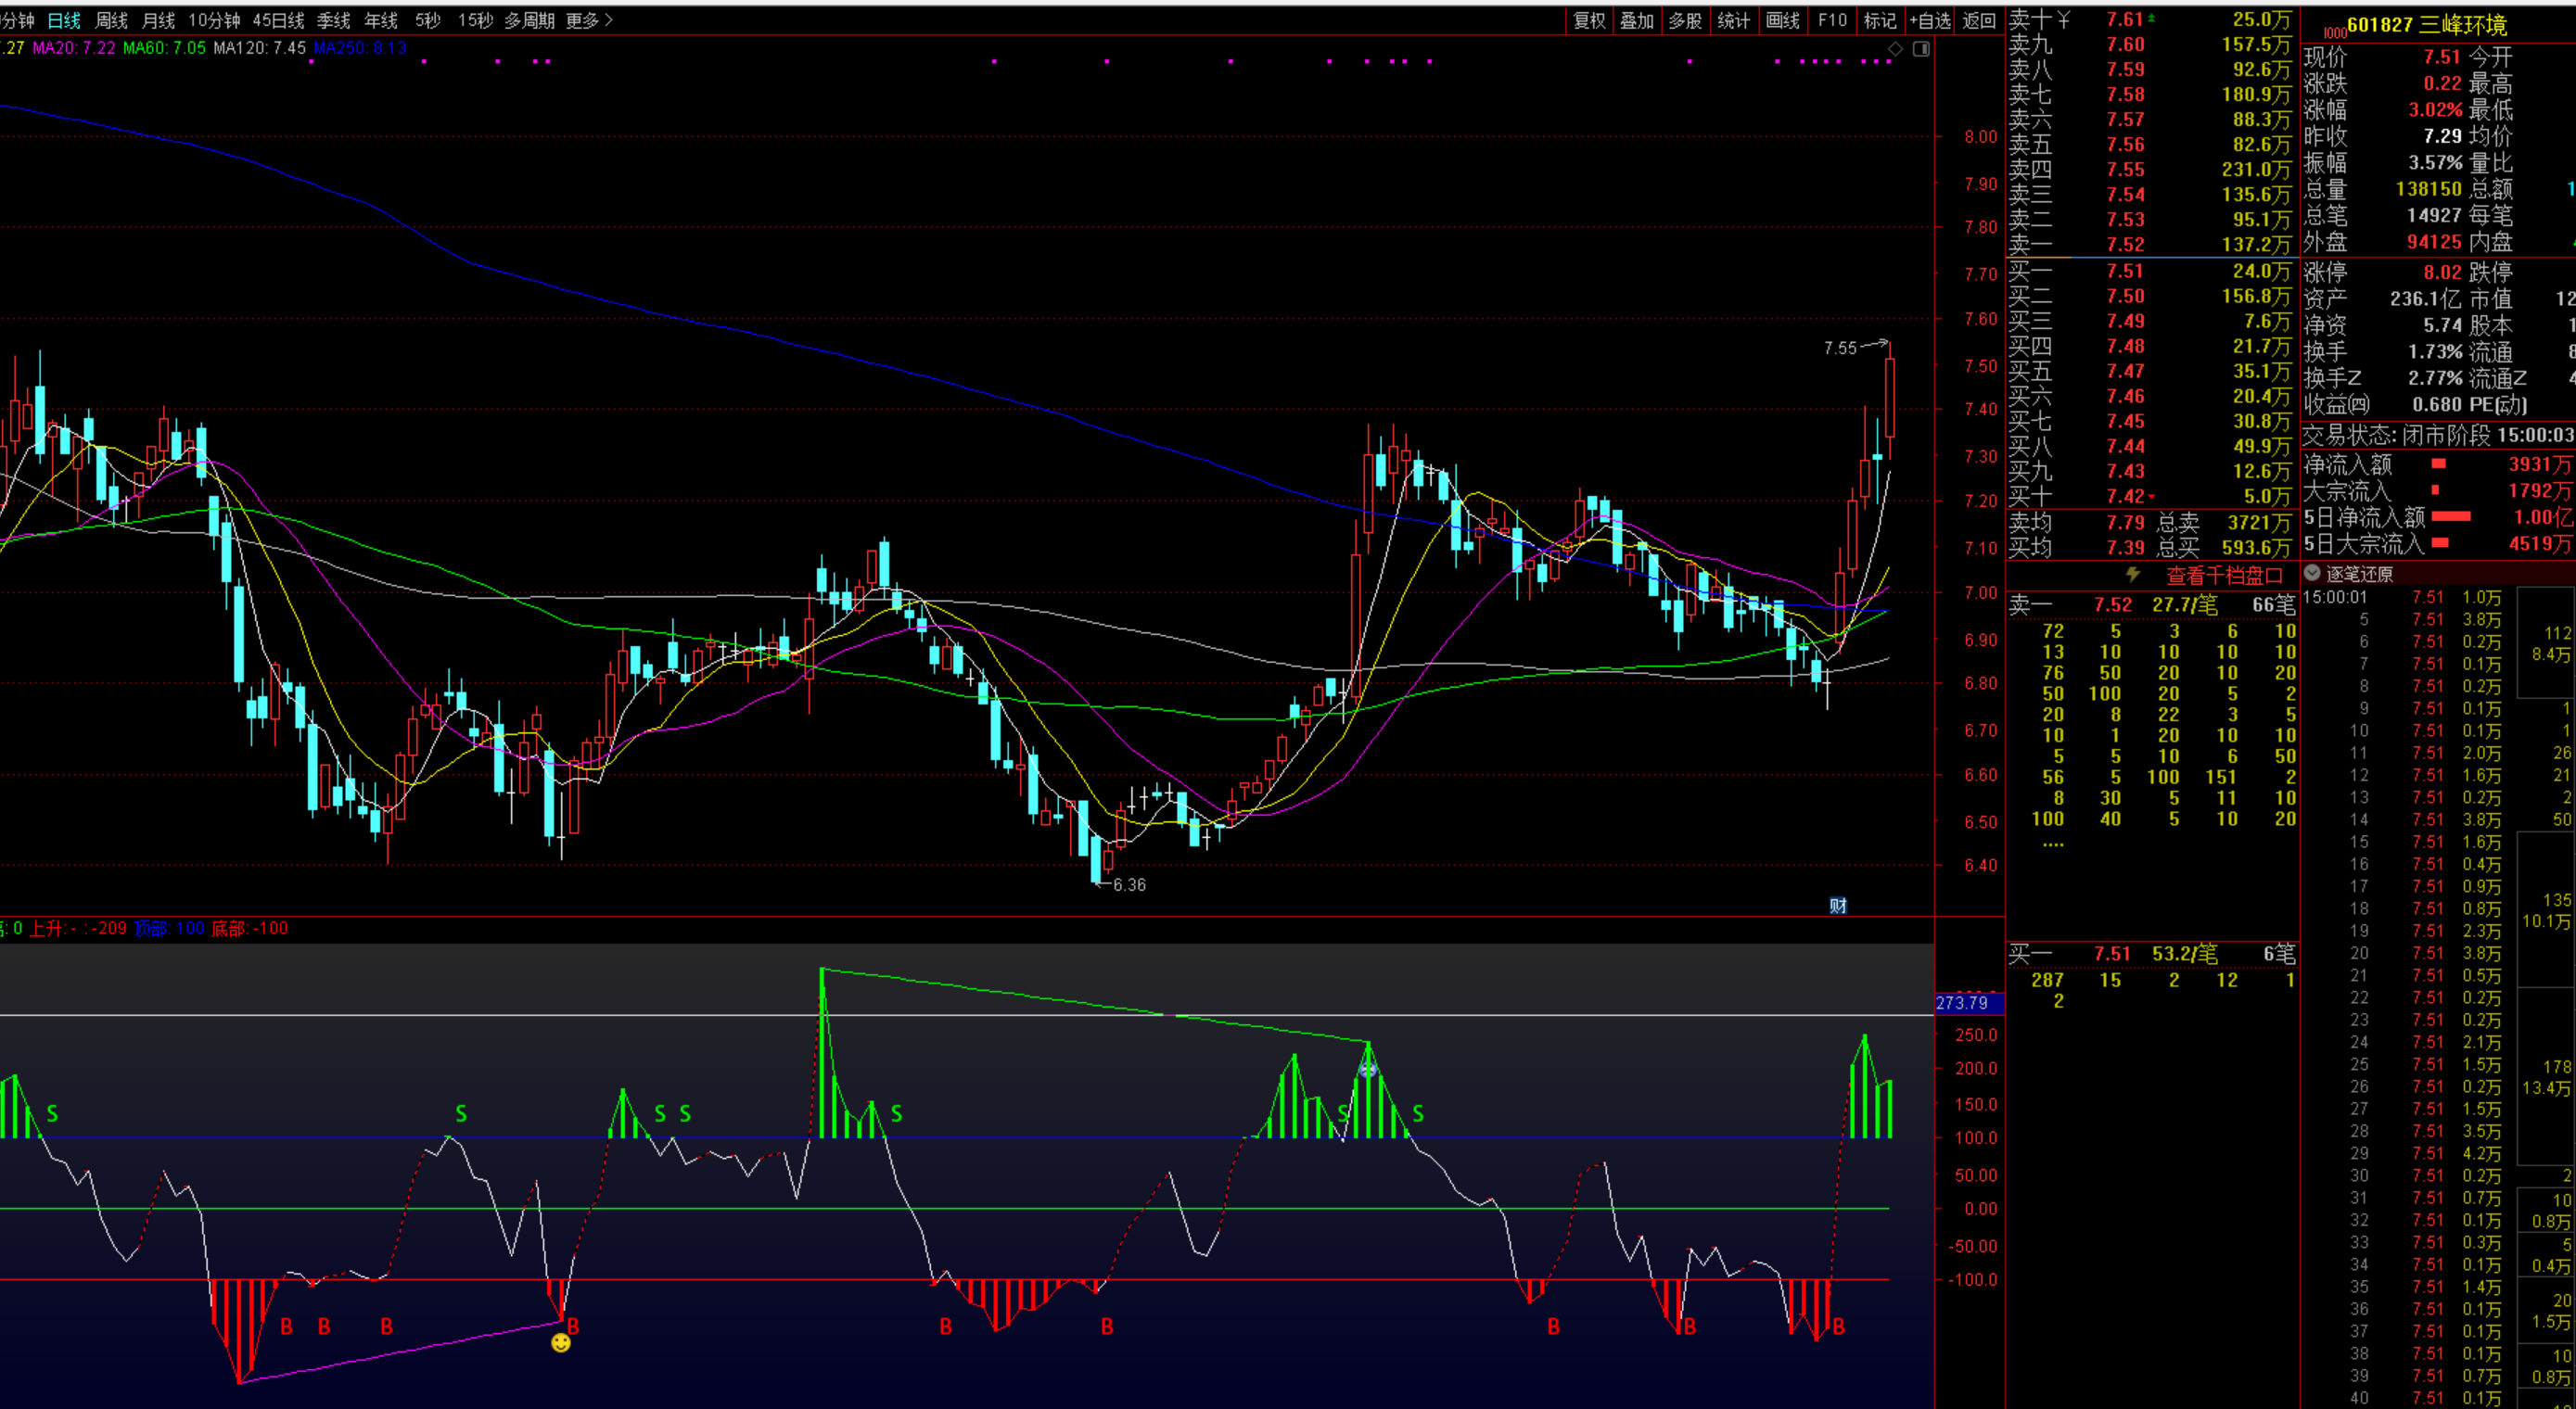Click the 7.55 high price label
This screenshot has width=2576, height=1409.
tap(1840, 348)
